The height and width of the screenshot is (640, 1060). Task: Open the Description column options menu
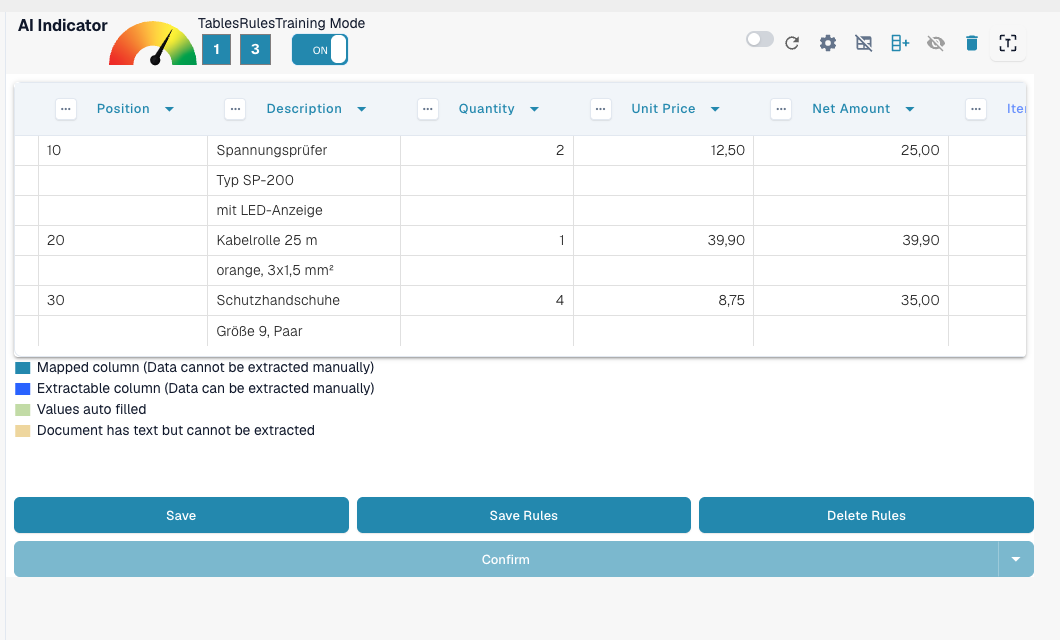click(235, 109)
